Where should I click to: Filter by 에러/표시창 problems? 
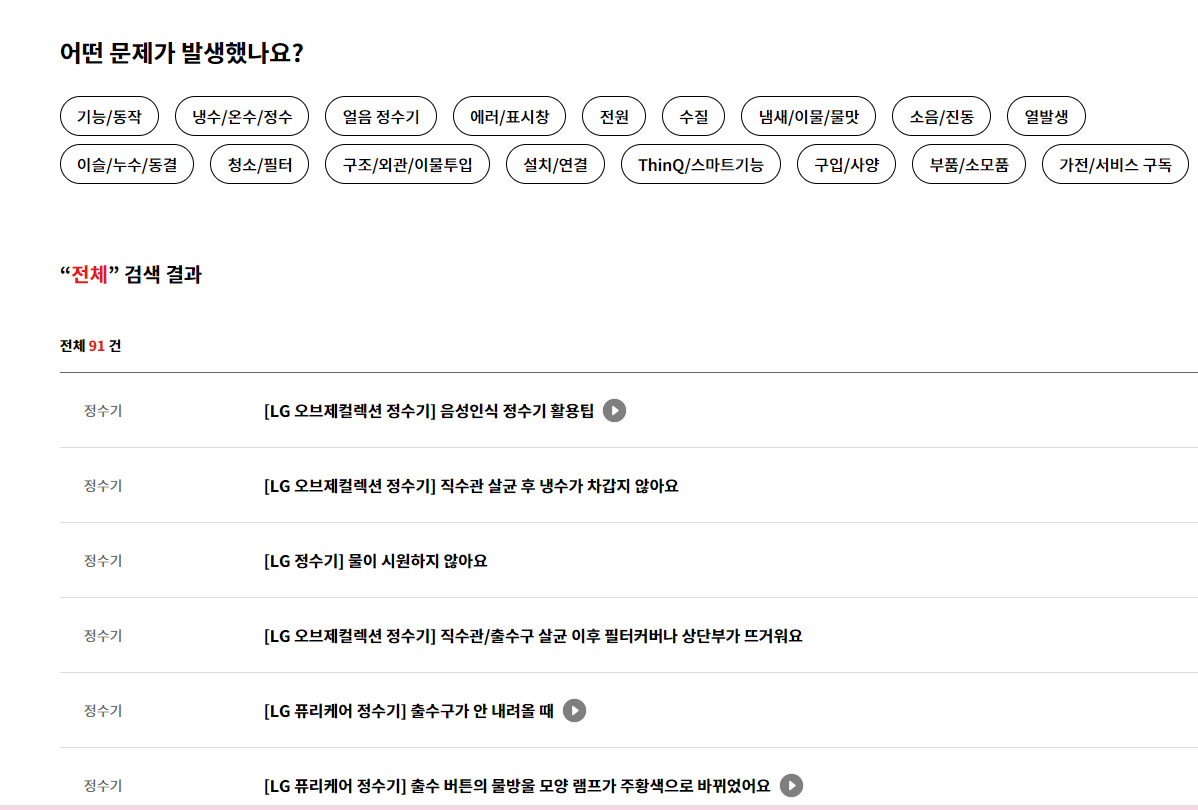(x=510, y=116)
